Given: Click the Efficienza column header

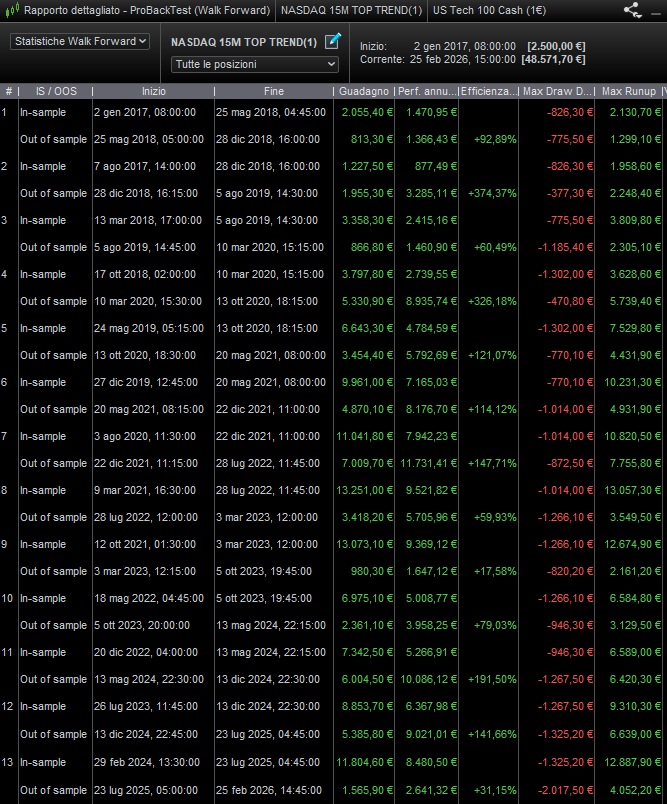Looking at the screenshot, I should pyautogui.click(x=488, y=91).
